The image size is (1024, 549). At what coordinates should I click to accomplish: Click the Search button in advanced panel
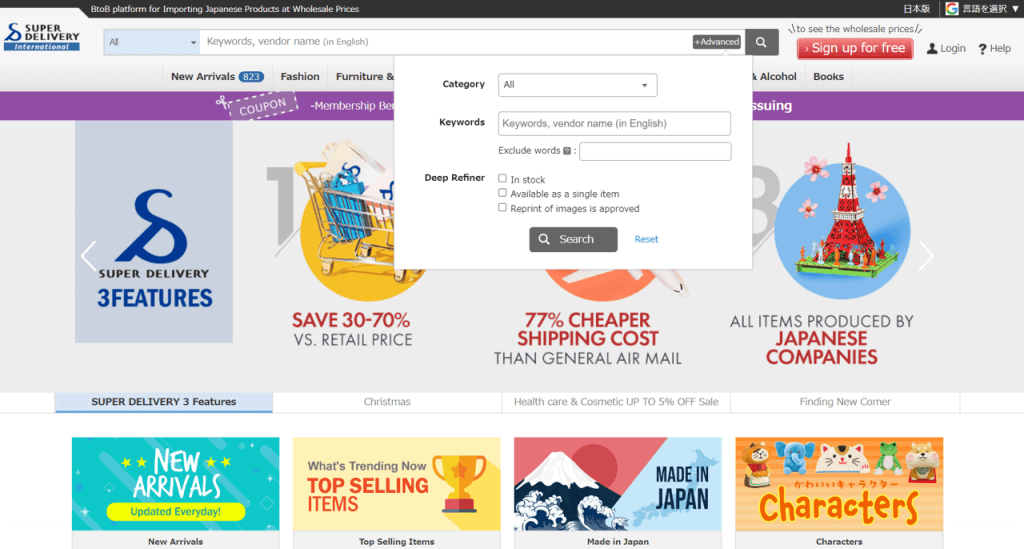tap(573, 240)
